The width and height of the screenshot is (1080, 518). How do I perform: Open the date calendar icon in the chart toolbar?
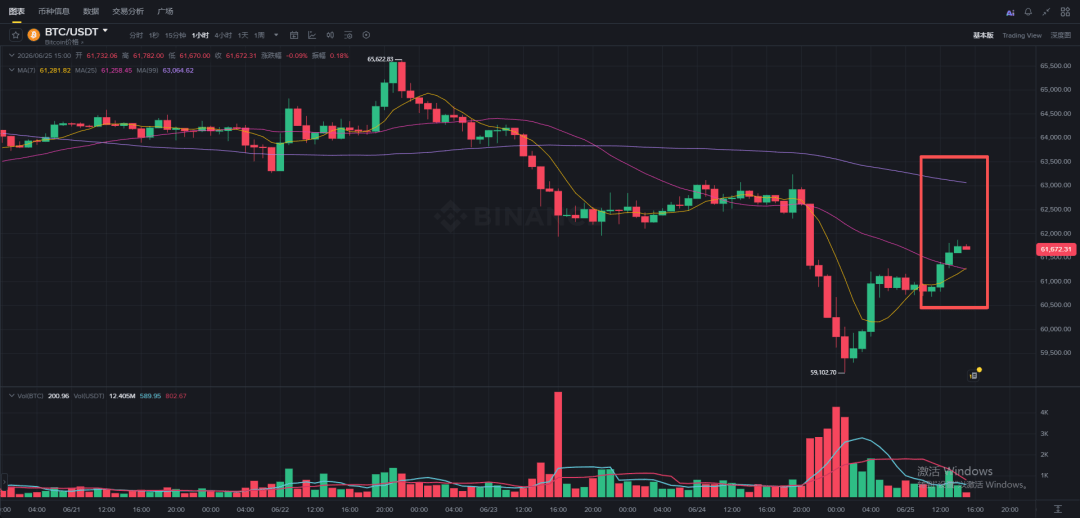click(x=294, y=35)
